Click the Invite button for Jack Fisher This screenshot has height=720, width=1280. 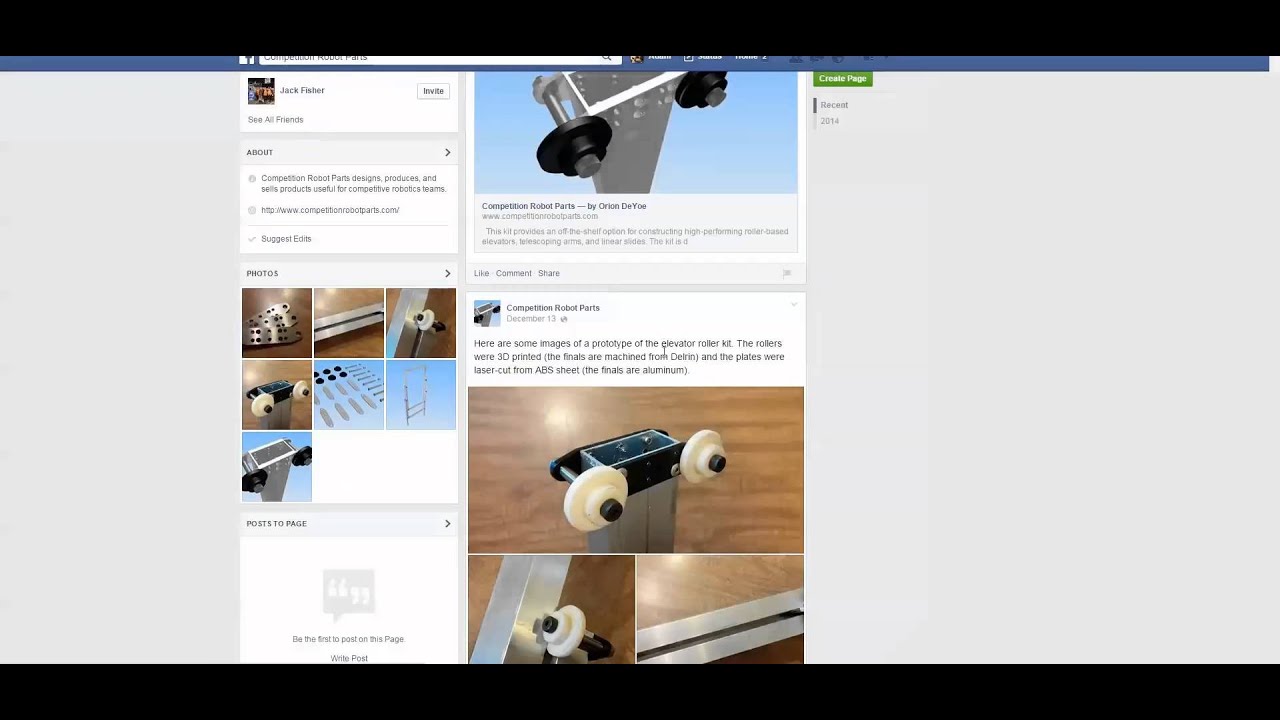(x=433, y=91)
